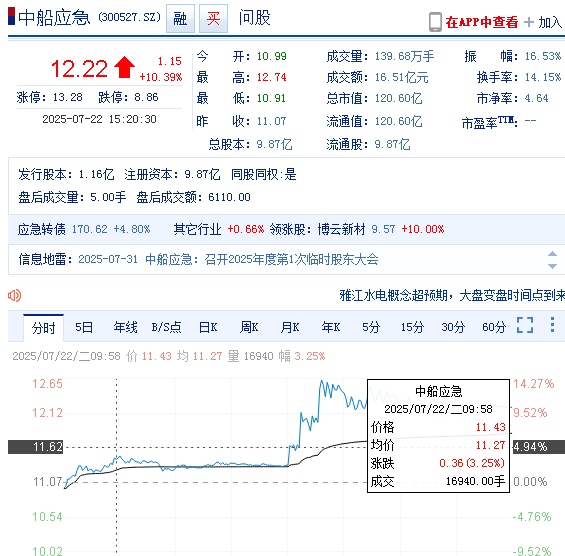Open 在APP中查看 link

pos(481,22)
